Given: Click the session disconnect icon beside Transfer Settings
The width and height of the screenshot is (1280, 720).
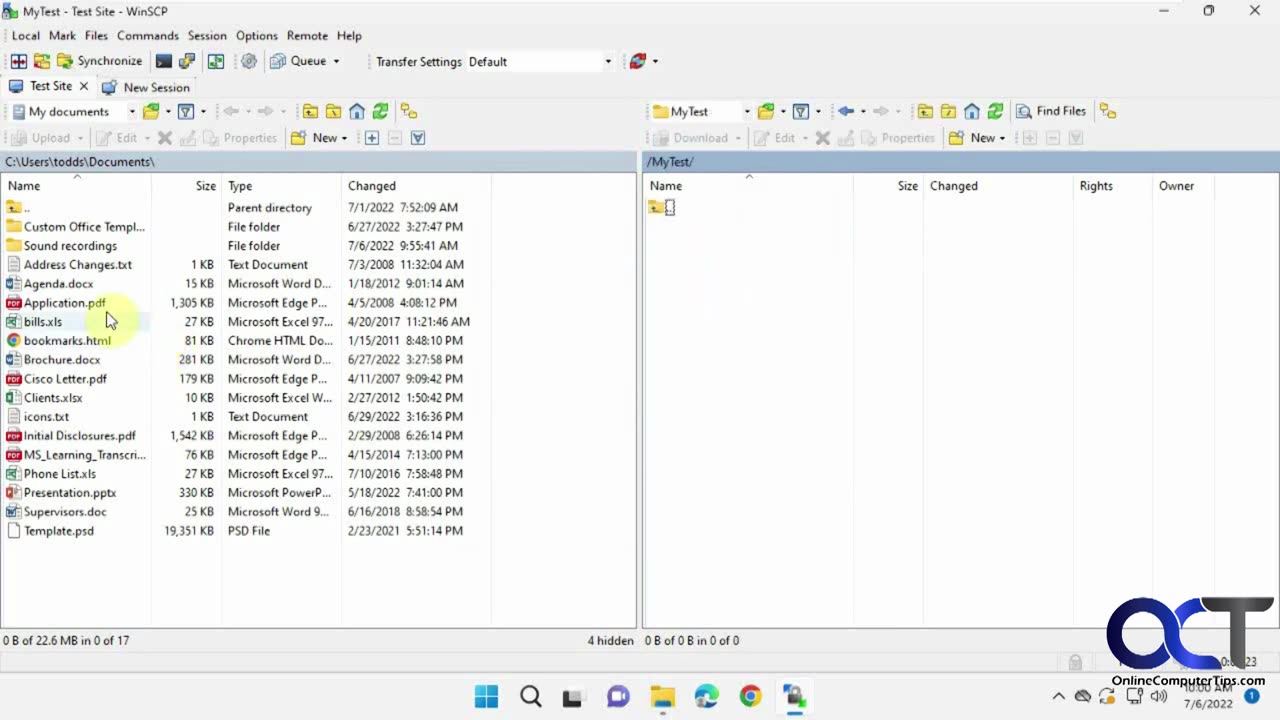Looking at the screenshot, I should pyautogui.click(x=638, y=61).
